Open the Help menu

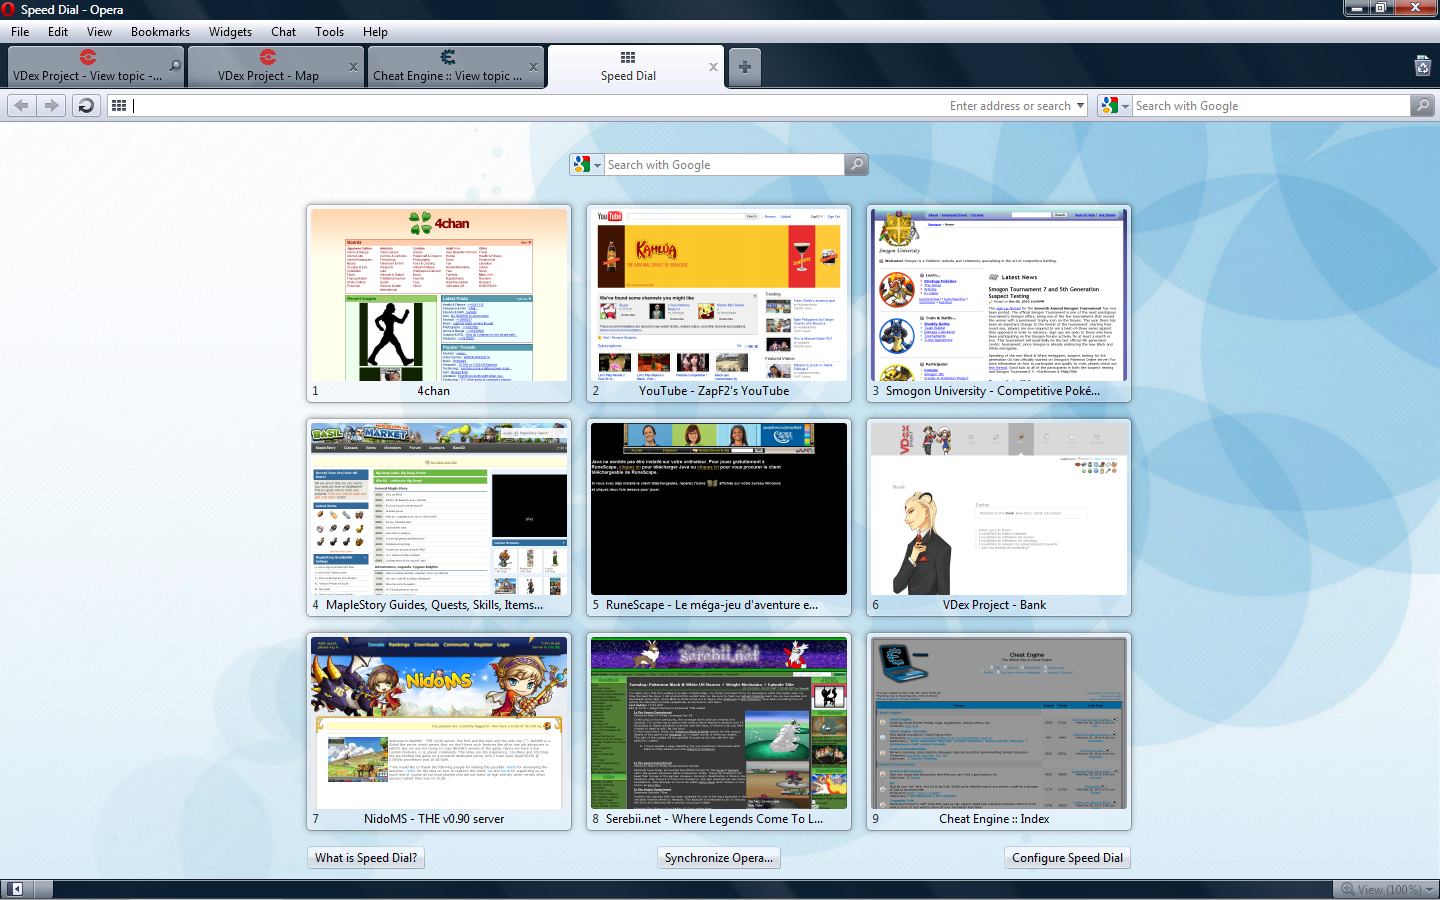[x=375, y=32]
